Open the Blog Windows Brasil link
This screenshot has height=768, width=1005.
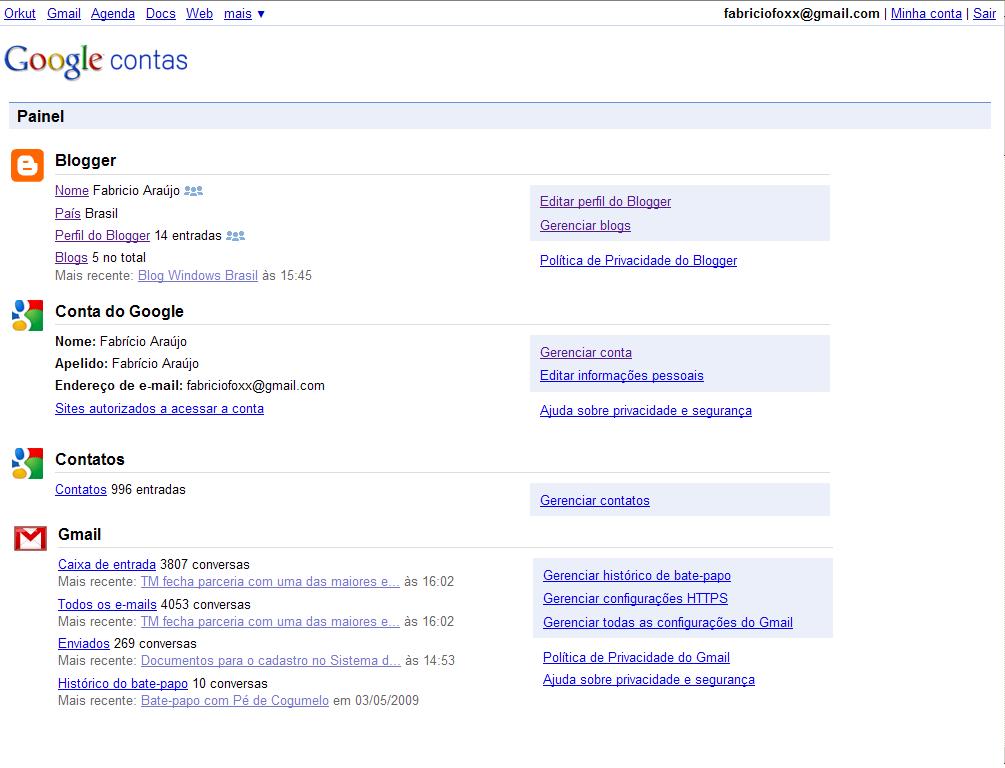[x=198, y=276]
